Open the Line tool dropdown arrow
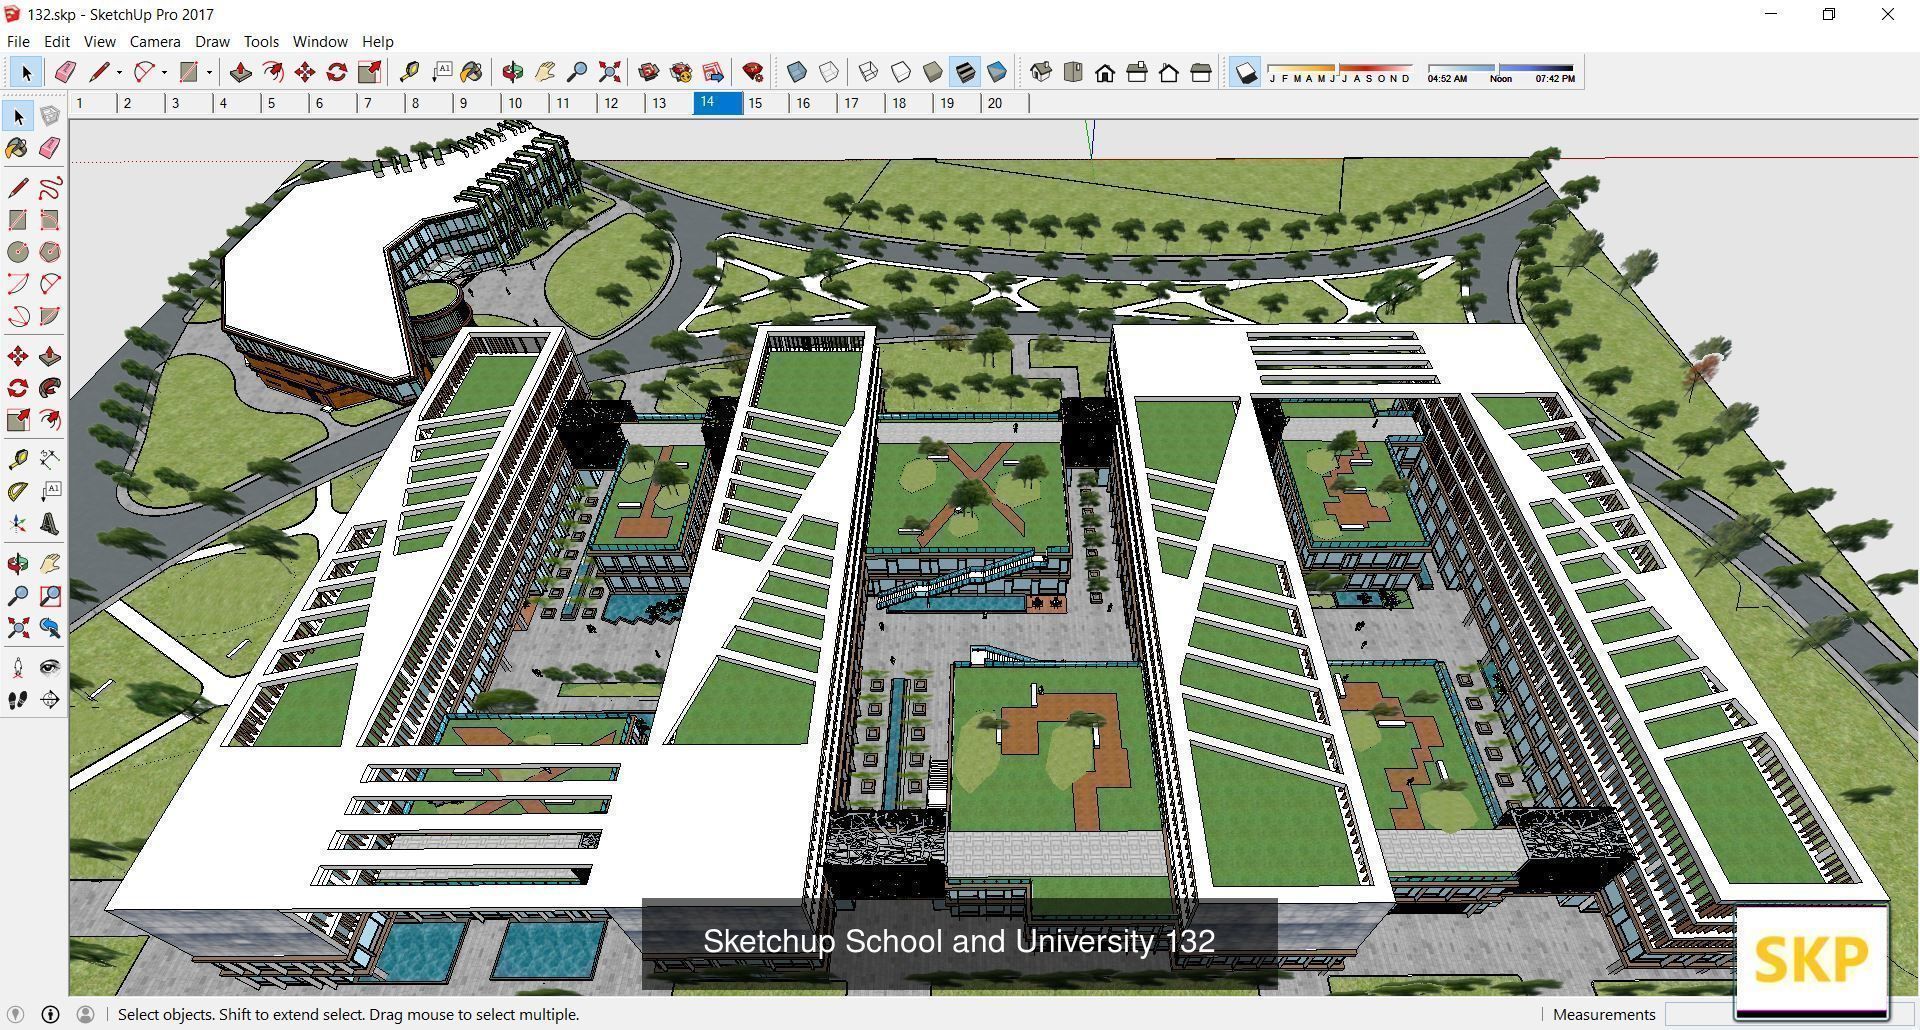This screenshot has width=1920, height=1030. 120,72
